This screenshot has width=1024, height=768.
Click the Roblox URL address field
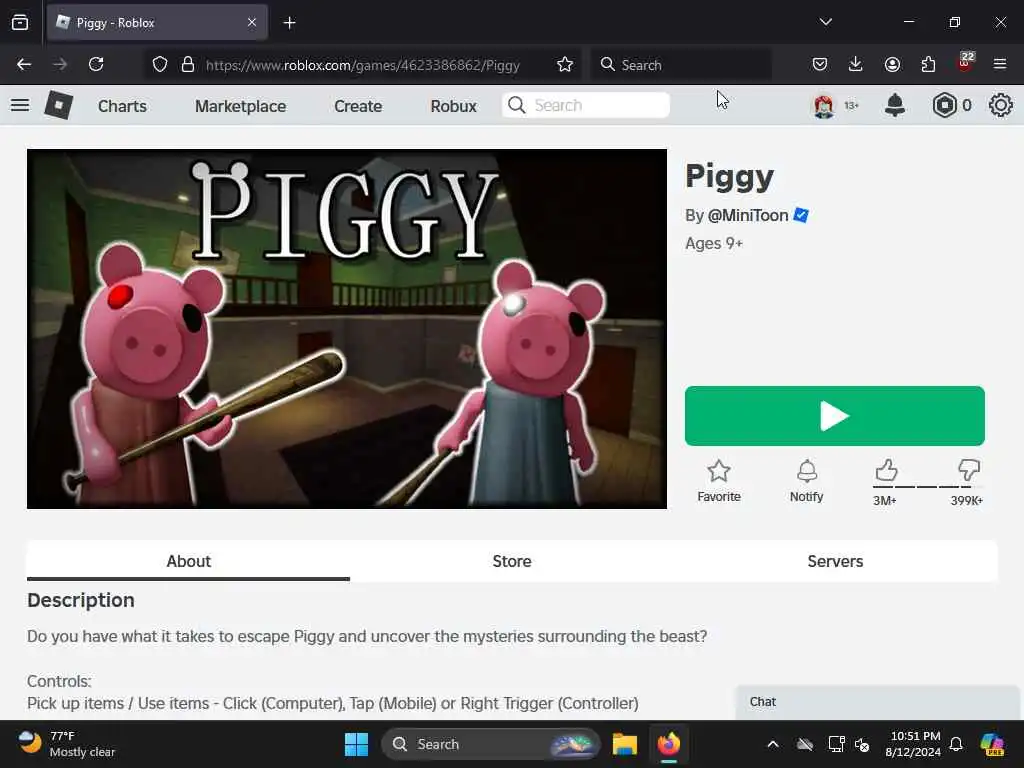point(363,65)
